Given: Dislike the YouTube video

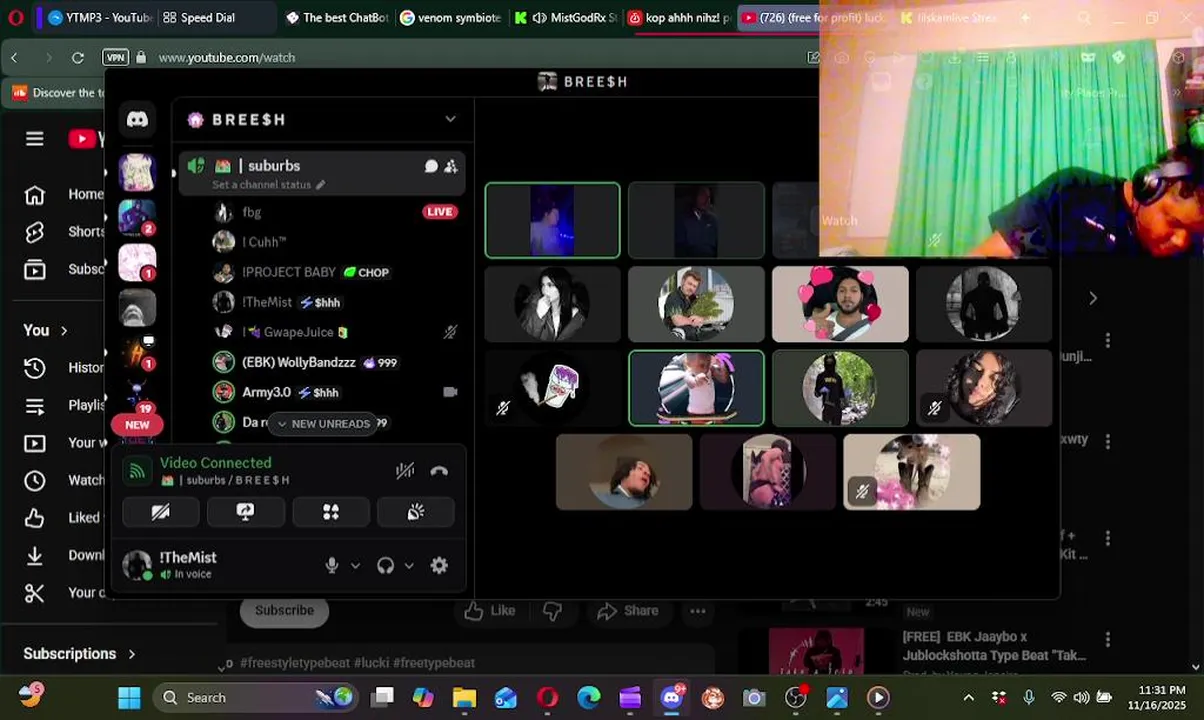Looking at the screenshot, I should tap(552, 611).
